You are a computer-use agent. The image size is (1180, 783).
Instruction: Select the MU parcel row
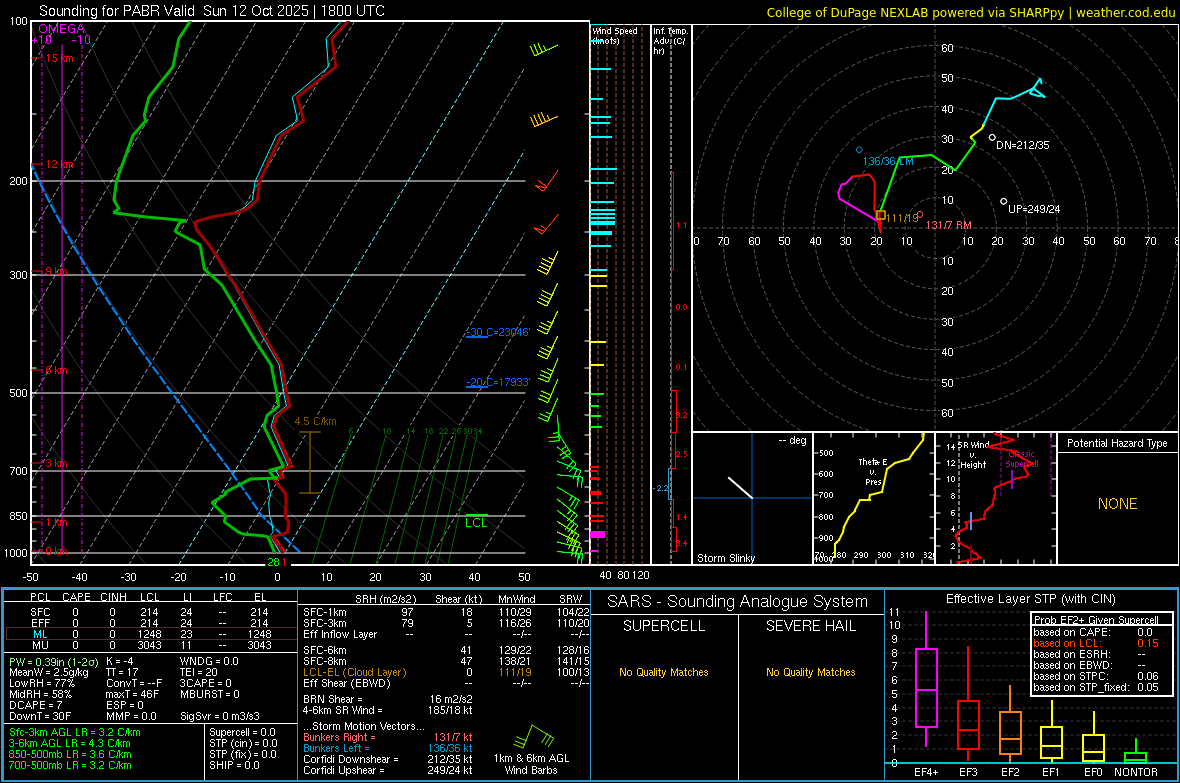click(150, 644)
